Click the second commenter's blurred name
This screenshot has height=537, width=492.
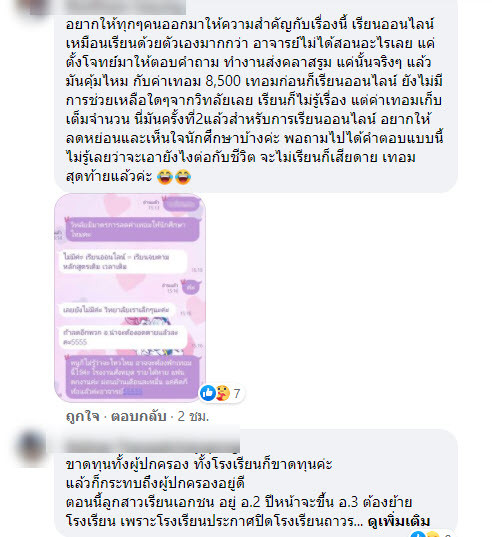[x=152, y=445]
